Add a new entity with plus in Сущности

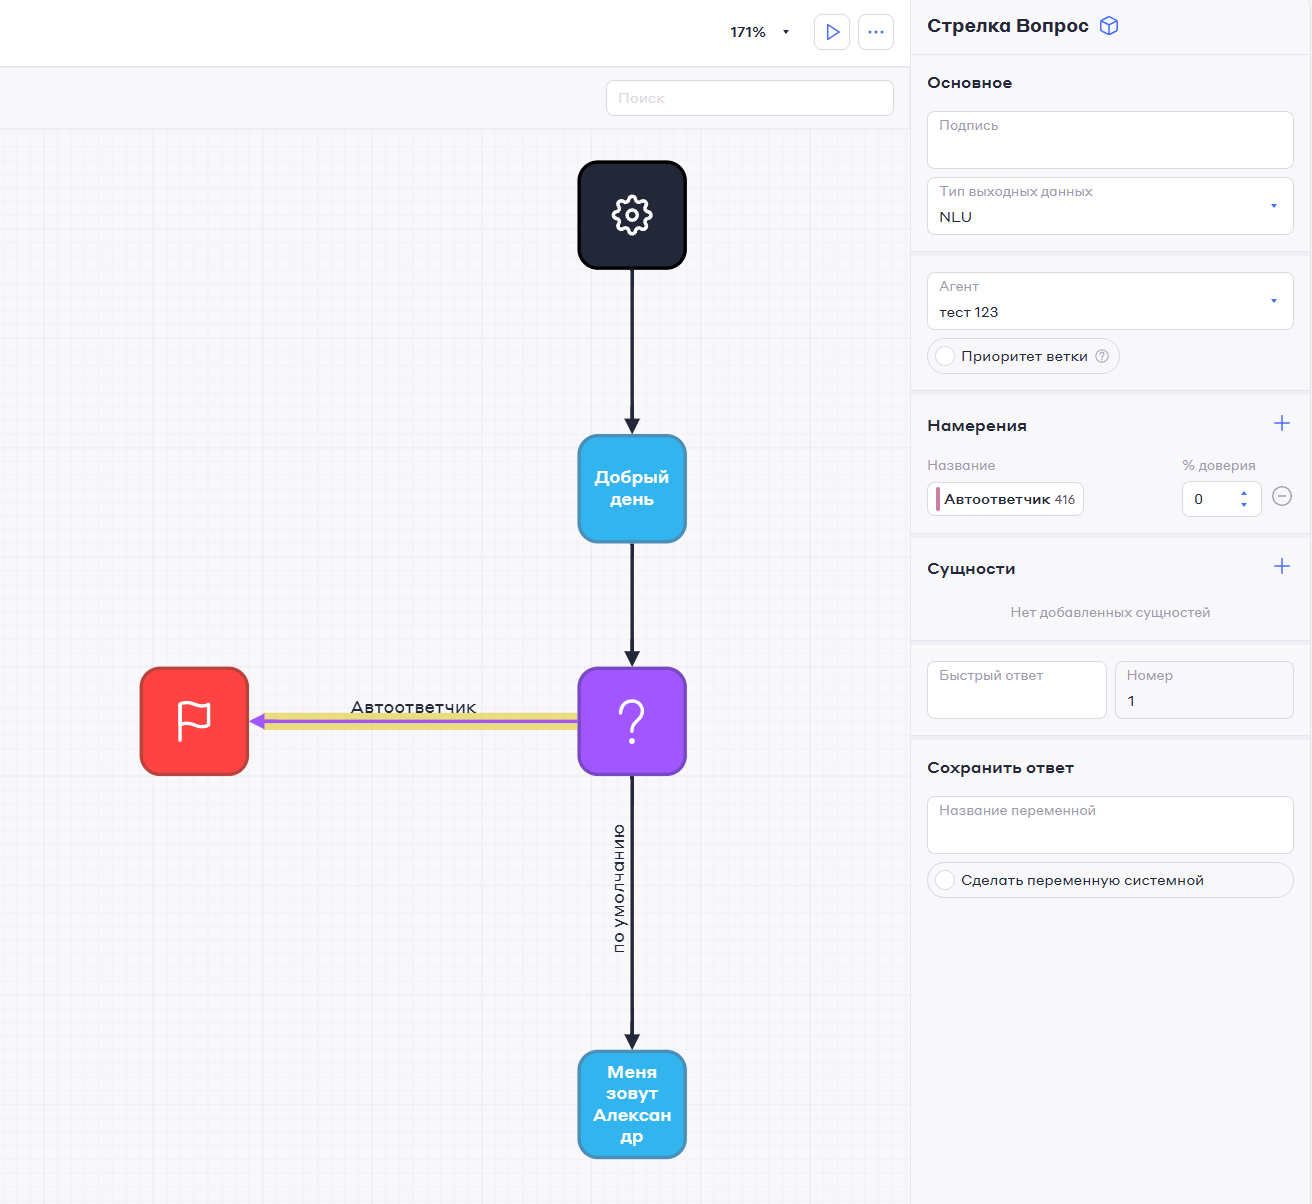click(1282, 566)
